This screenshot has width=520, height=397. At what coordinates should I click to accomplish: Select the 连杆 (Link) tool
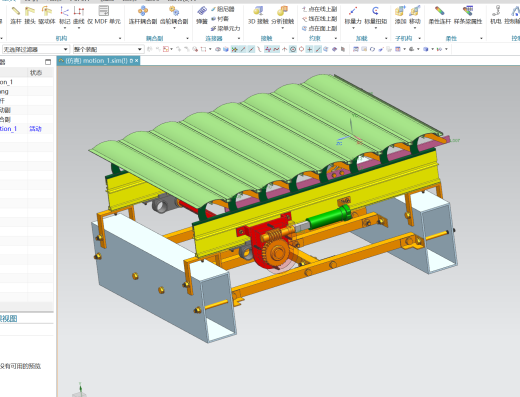tap(16, 15)
